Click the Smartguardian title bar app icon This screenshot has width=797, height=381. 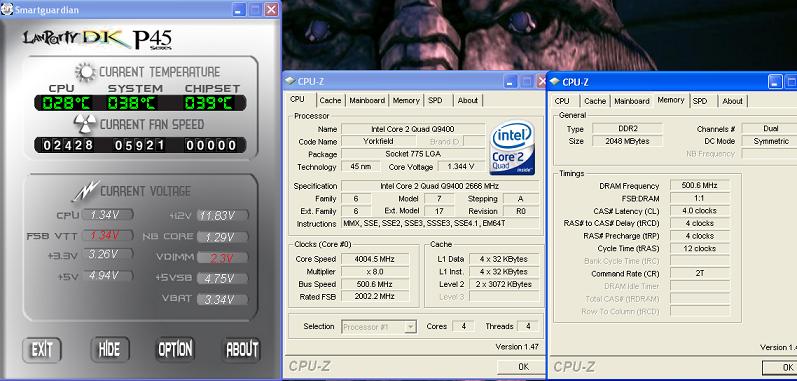coord(7,10)
